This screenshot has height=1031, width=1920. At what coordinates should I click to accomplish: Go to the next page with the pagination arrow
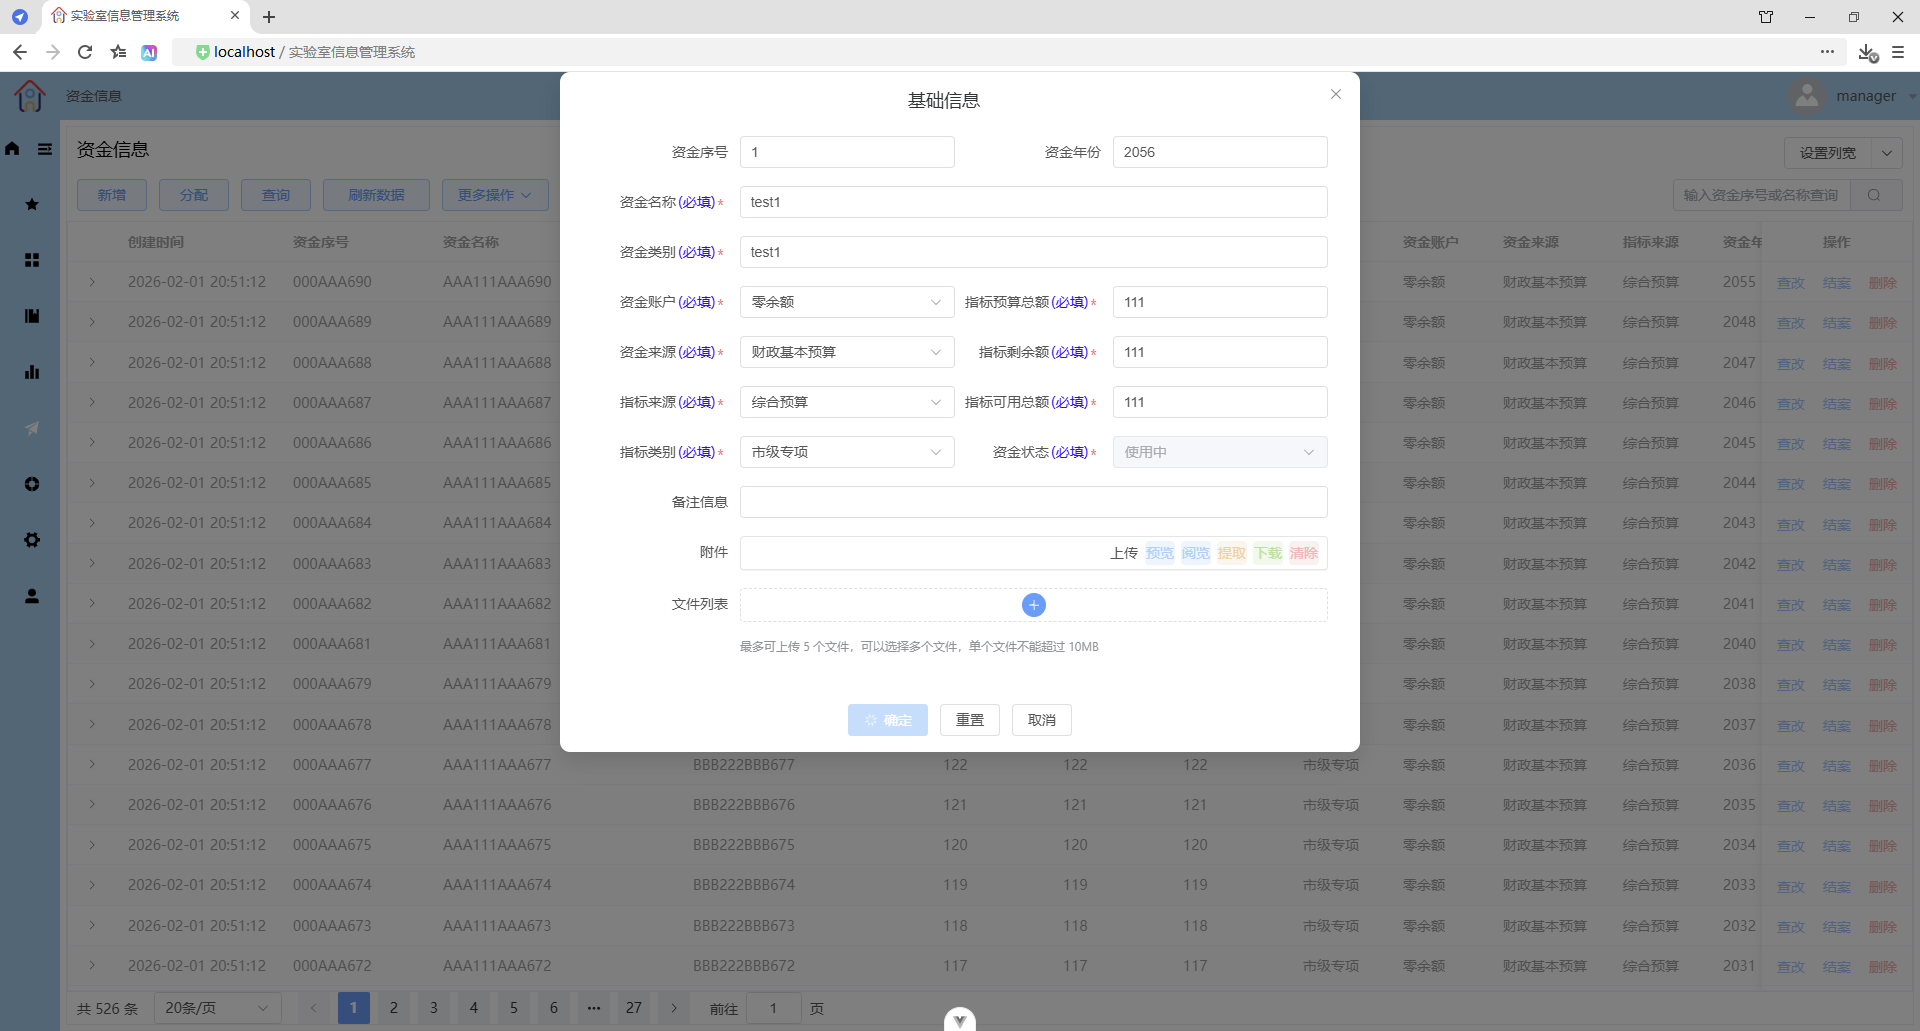(x=674, y=1008)
